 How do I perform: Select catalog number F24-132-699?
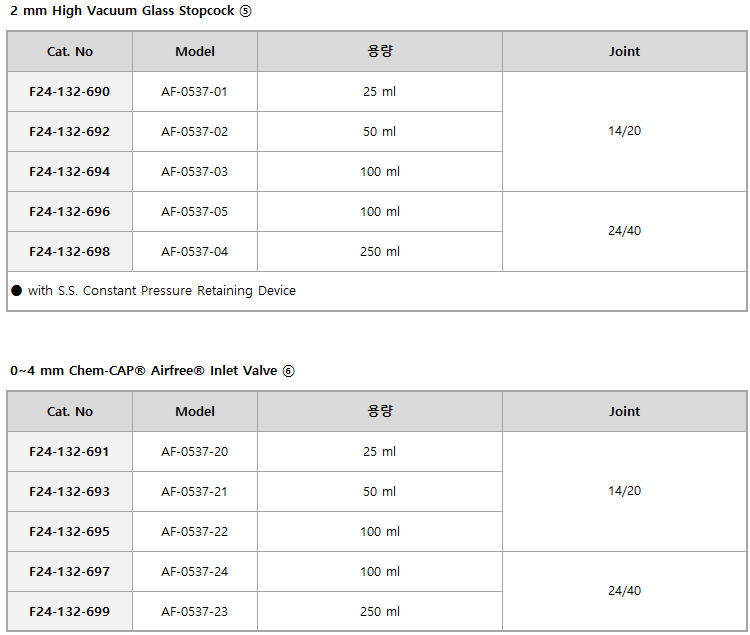coord(70,612)
